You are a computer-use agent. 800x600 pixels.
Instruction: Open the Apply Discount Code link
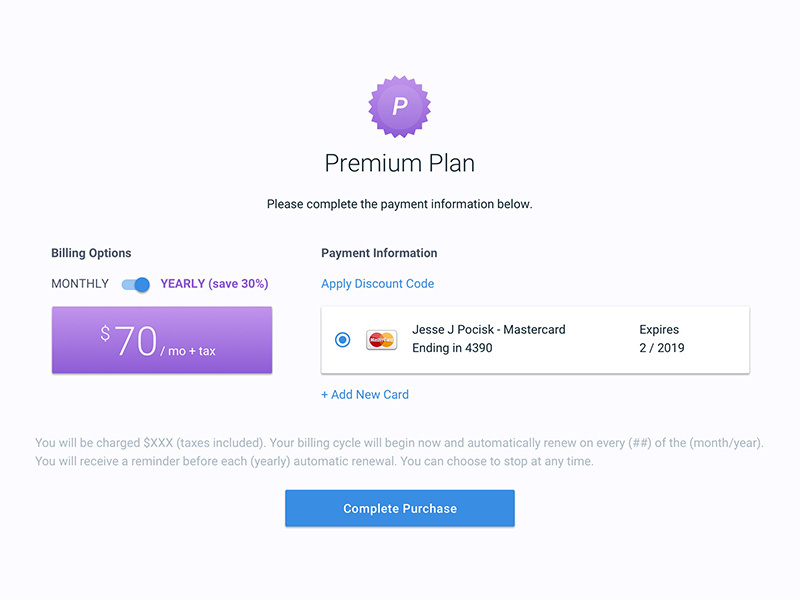point(377,284)
